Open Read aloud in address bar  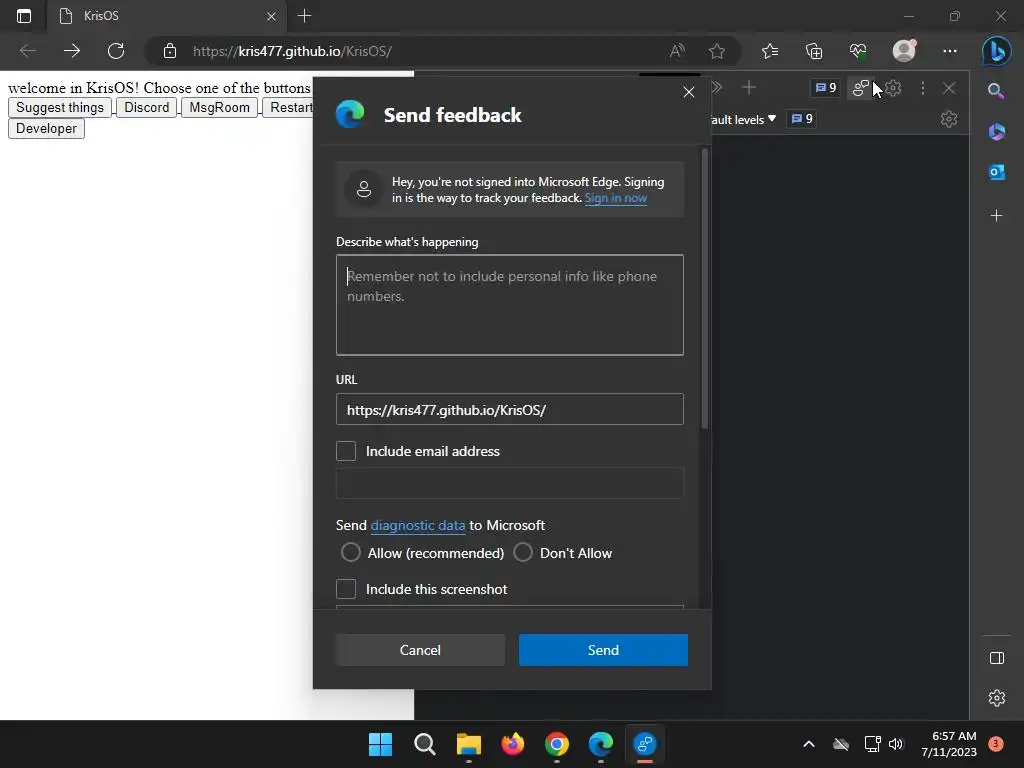point(677,51)
